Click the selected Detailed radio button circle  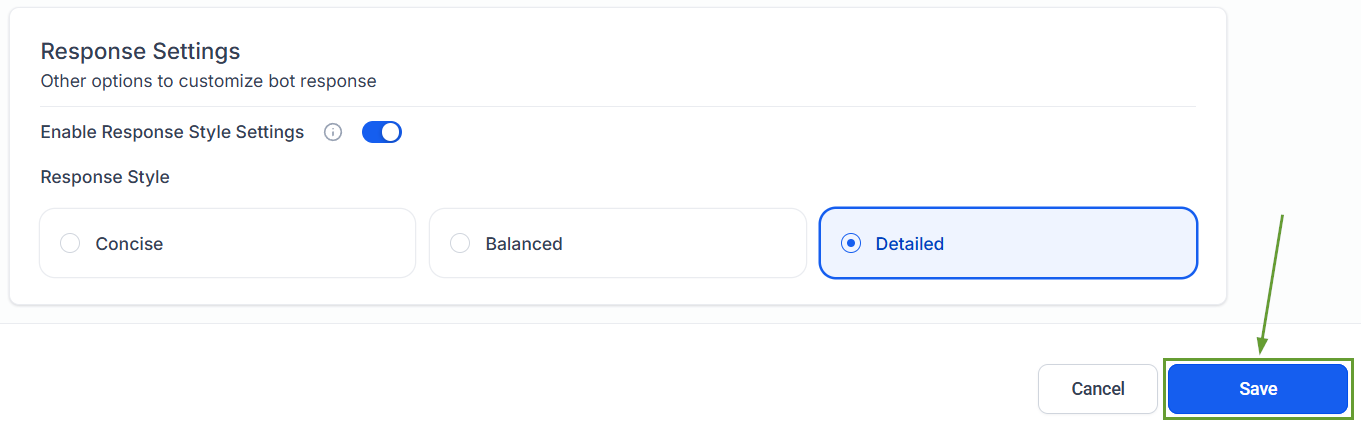click(851, 243)
